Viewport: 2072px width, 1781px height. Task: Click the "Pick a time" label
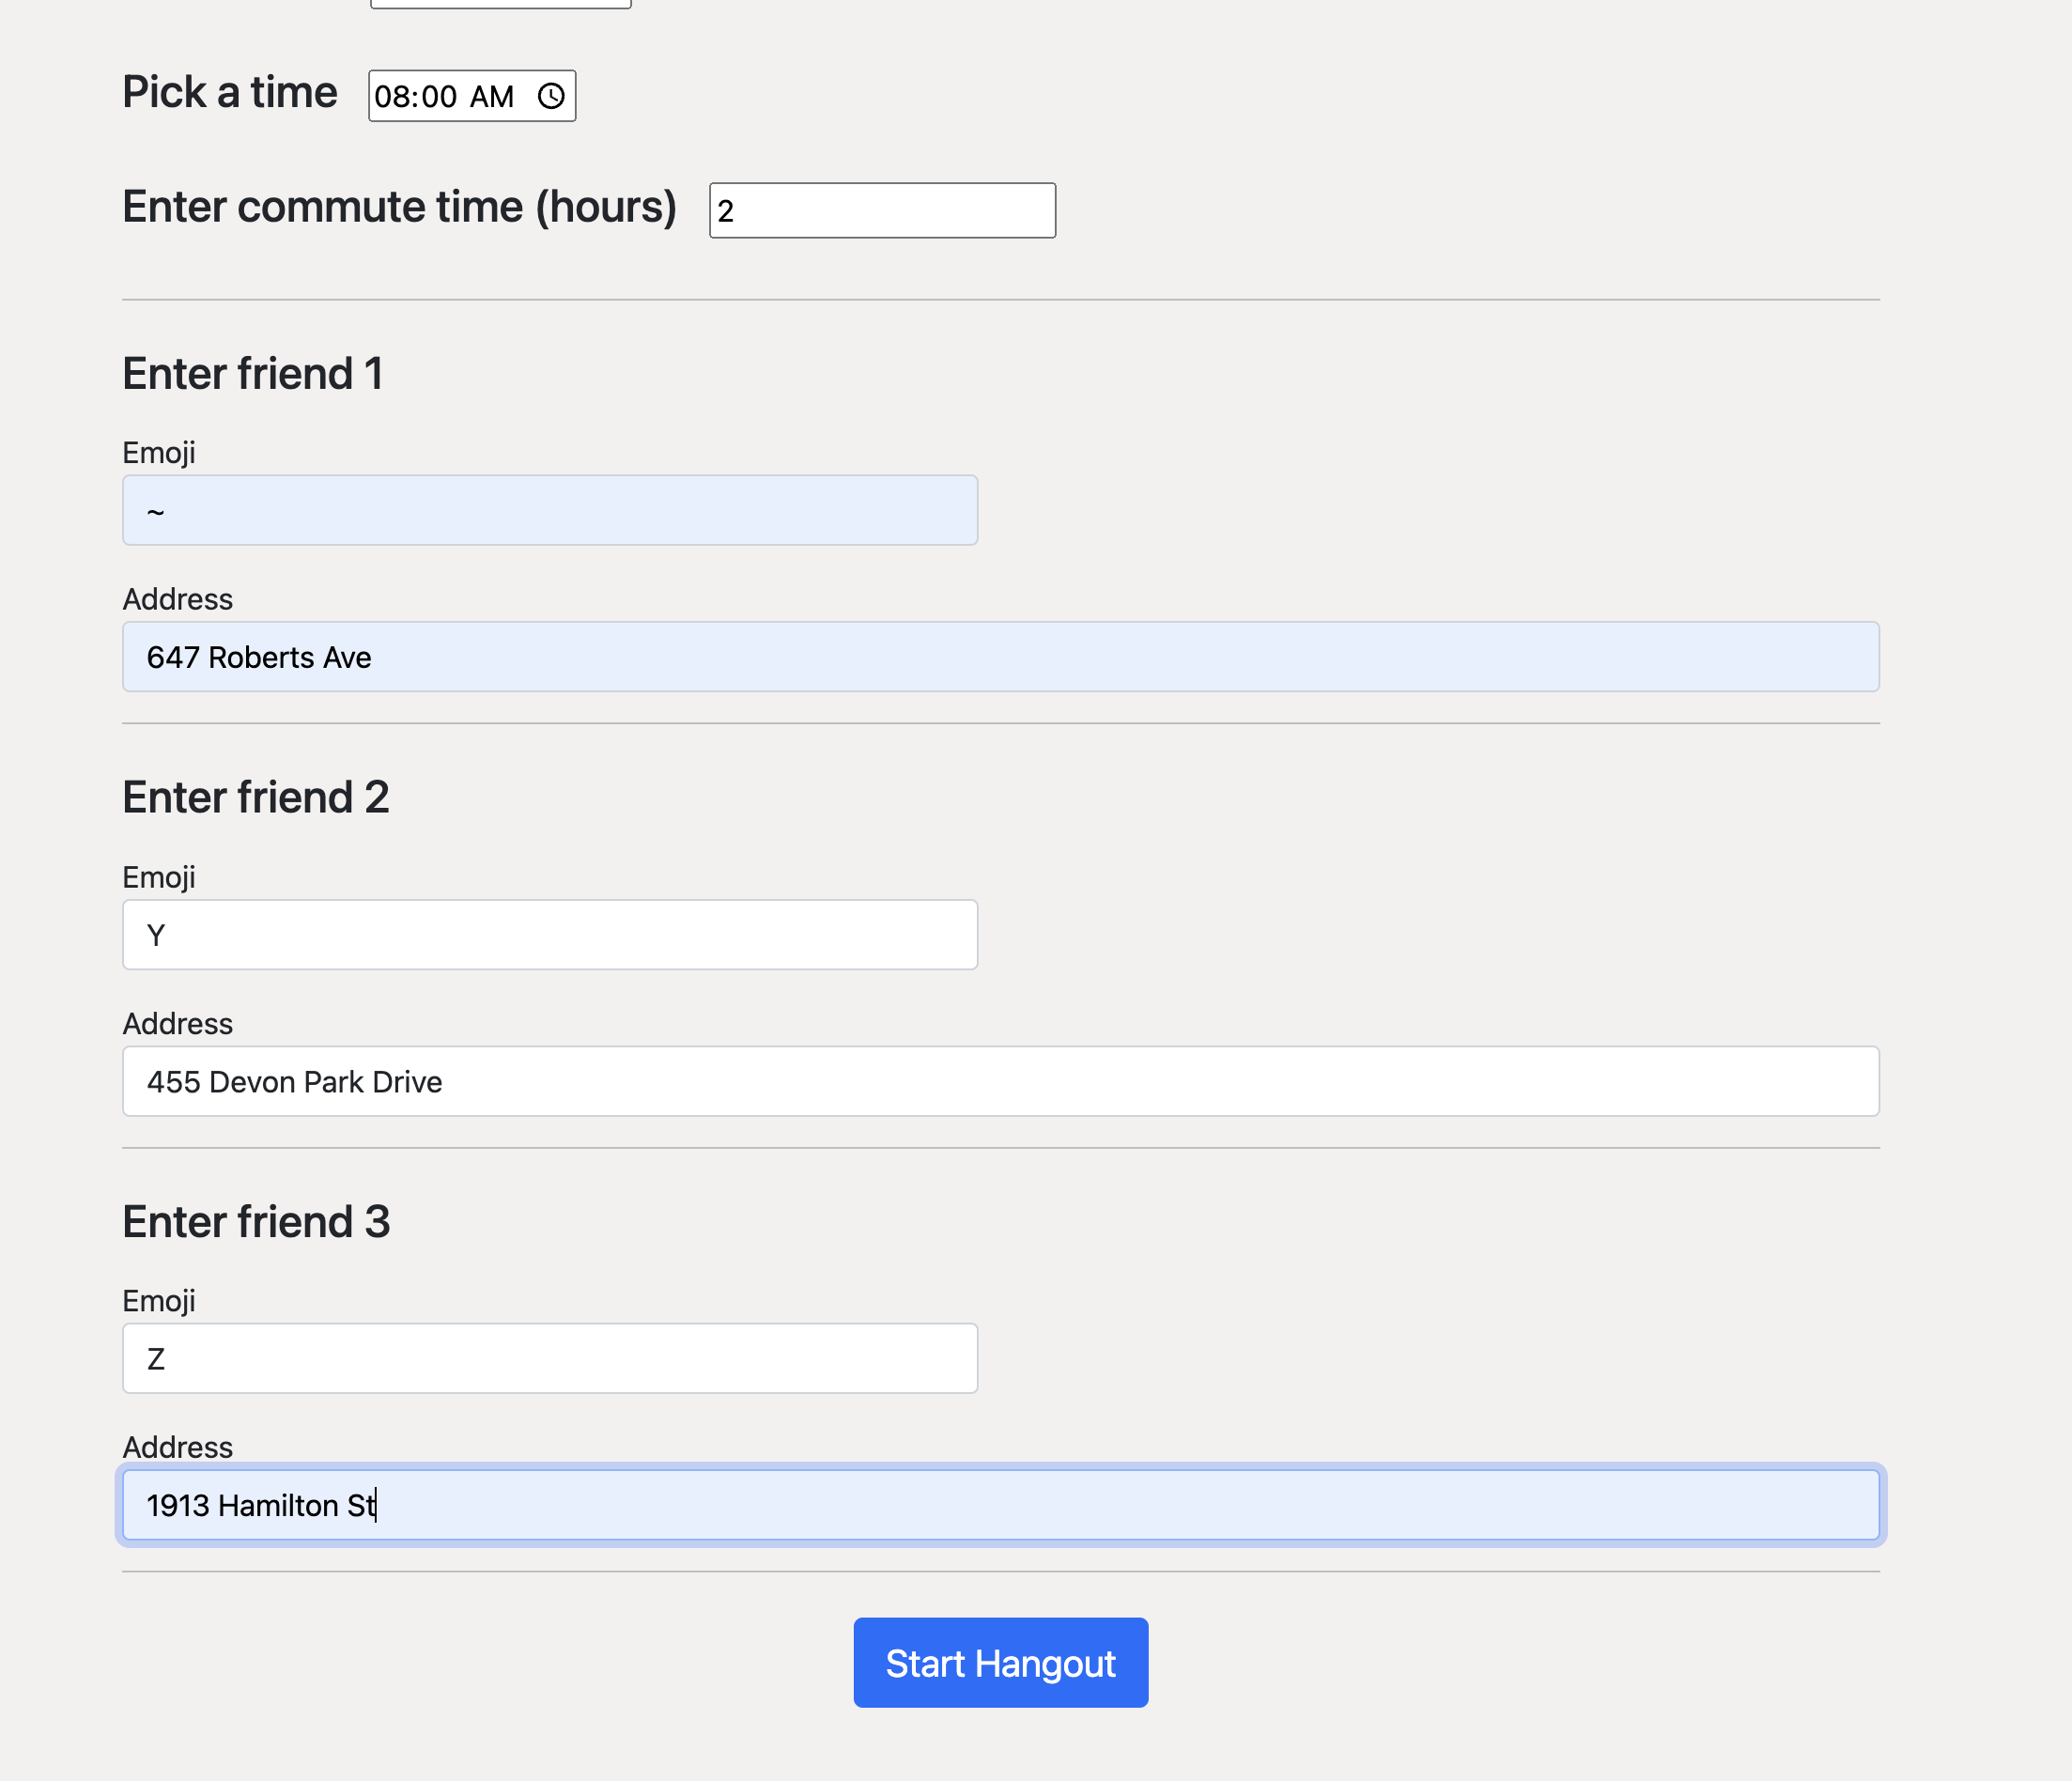click(229, 93)
